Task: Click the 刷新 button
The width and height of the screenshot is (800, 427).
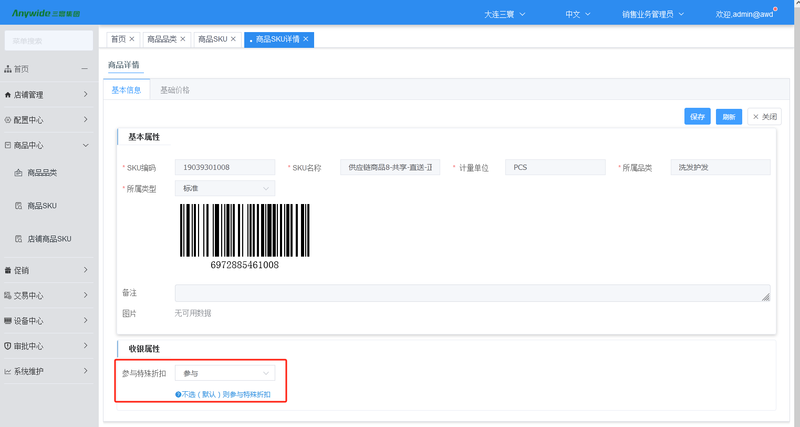Action: tap(729, 117)
